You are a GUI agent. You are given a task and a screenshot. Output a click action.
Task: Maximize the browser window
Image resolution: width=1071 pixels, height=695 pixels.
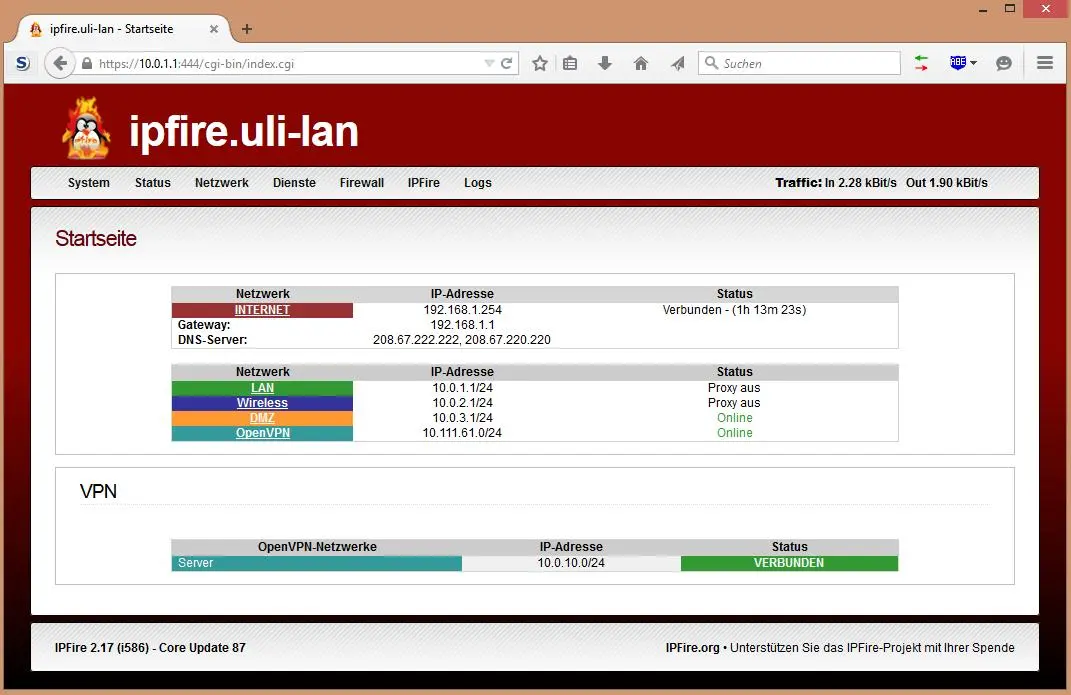pos(1010,9)
